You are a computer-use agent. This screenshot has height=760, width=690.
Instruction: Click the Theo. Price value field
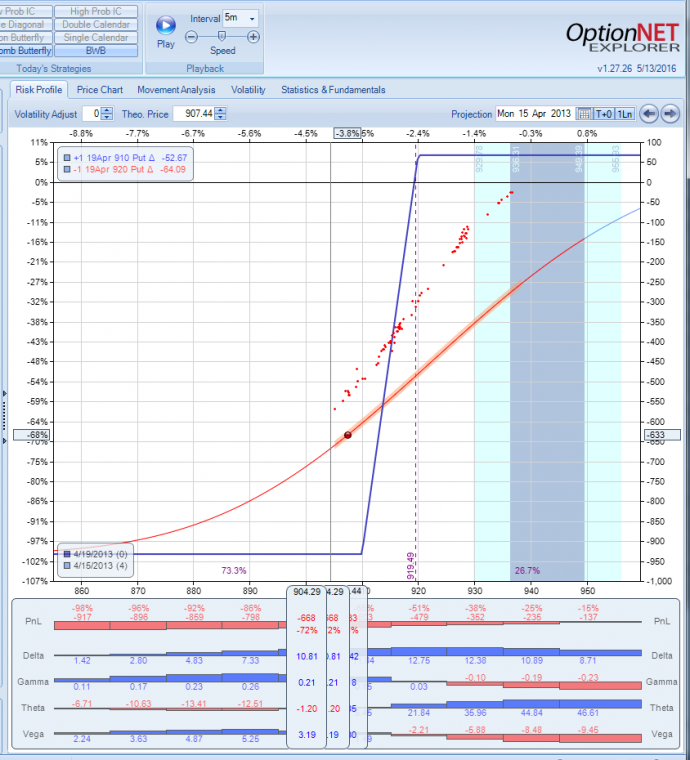194,114
